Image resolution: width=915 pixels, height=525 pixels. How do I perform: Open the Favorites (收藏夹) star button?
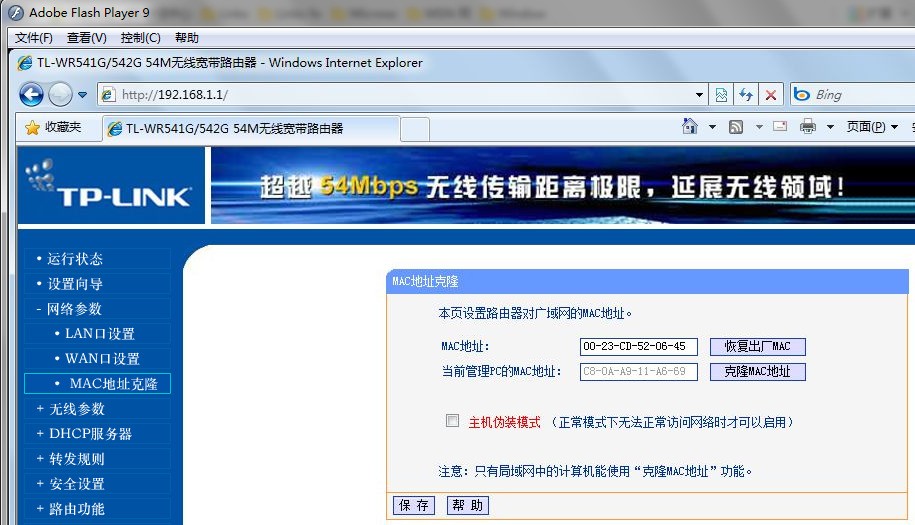[53, 127]
